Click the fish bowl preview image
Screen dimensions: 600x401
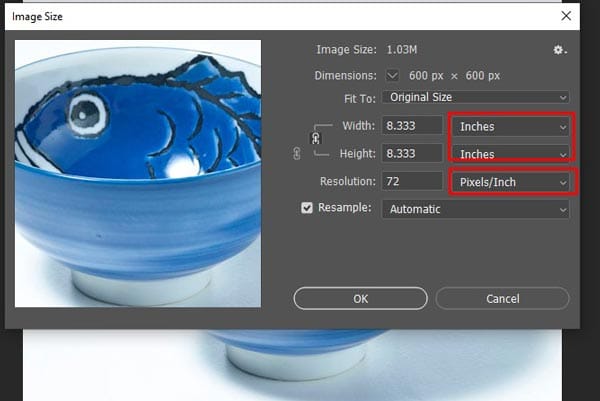point(138,173)
